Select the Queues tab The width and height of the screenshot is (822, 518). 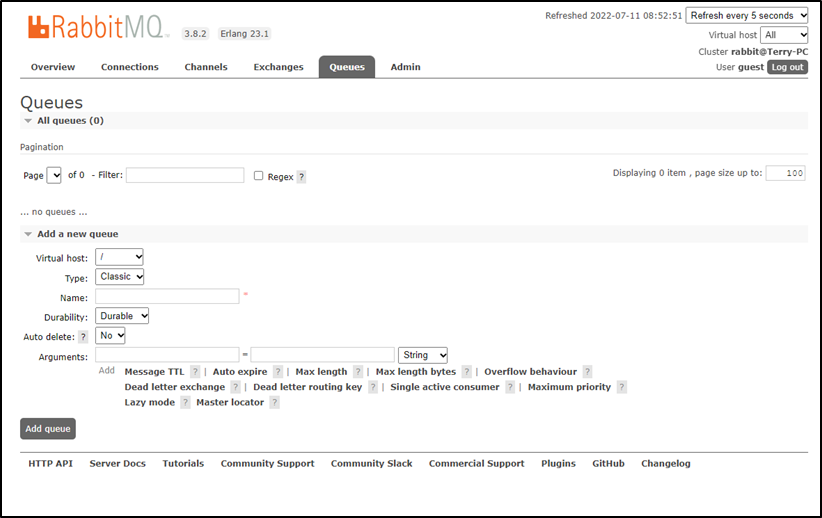[347, 67]
